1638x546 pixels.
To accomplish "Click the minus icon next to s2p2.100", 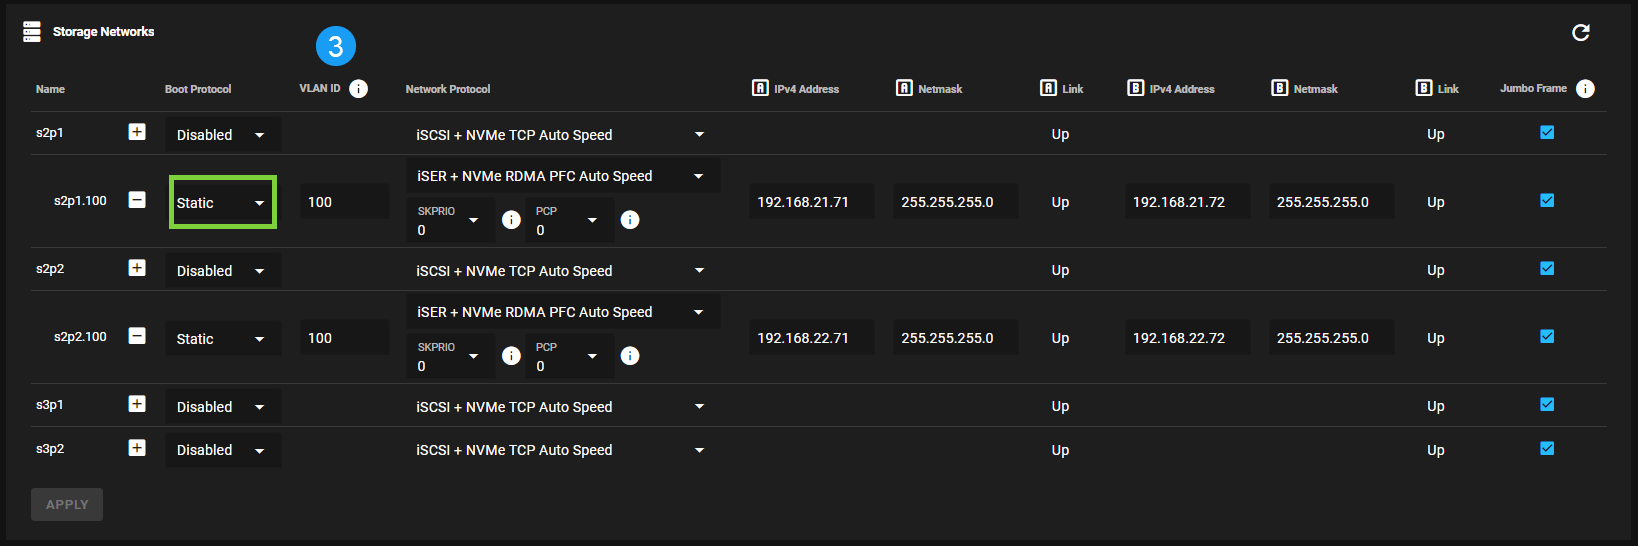I will [x=137, y=336].
